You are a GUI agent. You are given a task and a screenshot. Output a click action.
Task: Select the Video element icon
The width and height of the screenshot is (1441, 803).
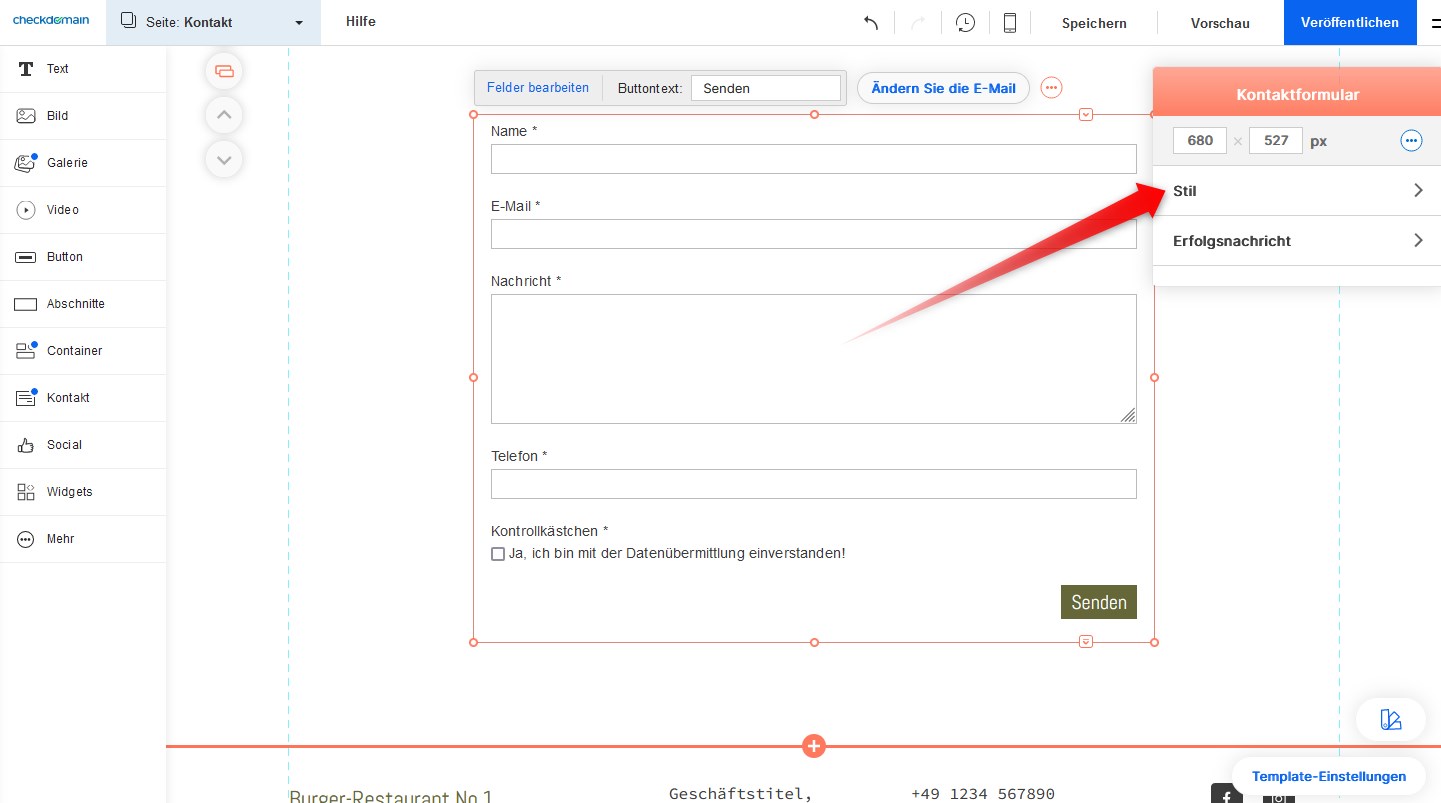(x=27, y=210)
